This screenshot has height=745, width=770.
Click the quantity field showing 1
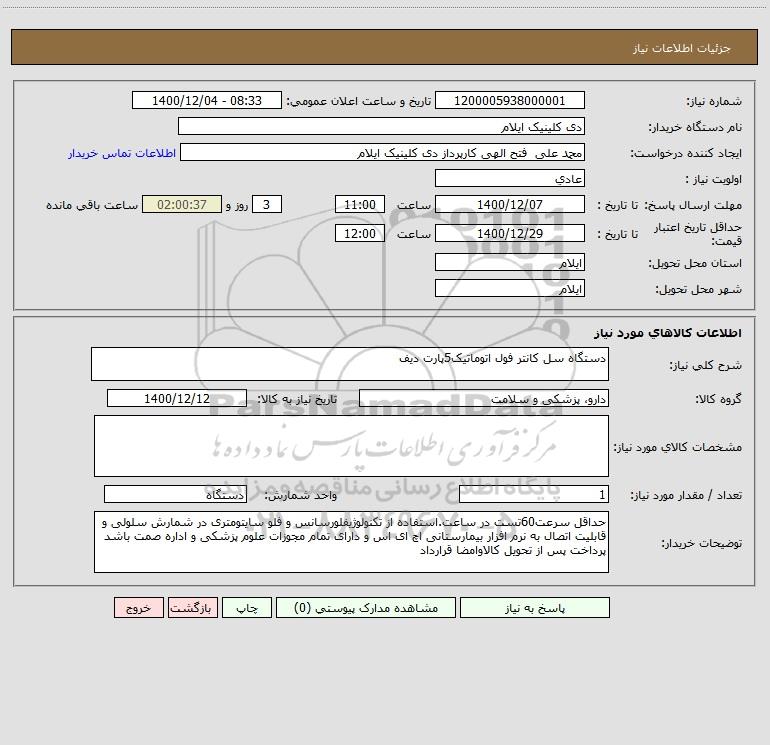[x=534, y=494]
